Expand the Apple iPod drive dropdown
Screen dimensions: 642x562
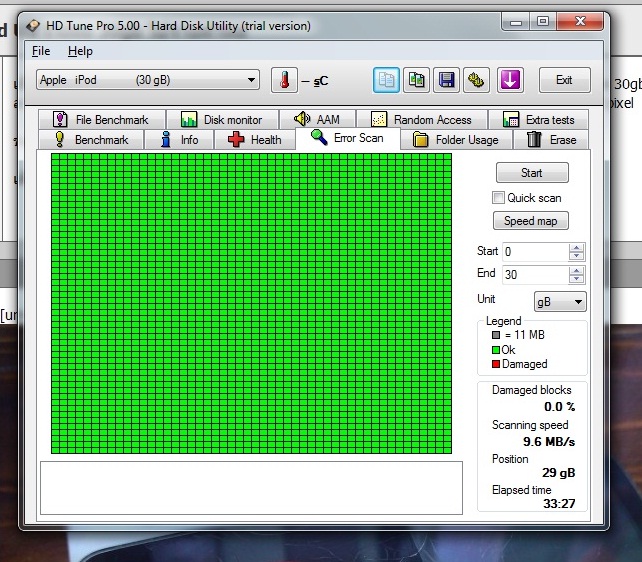pos(148,80)
